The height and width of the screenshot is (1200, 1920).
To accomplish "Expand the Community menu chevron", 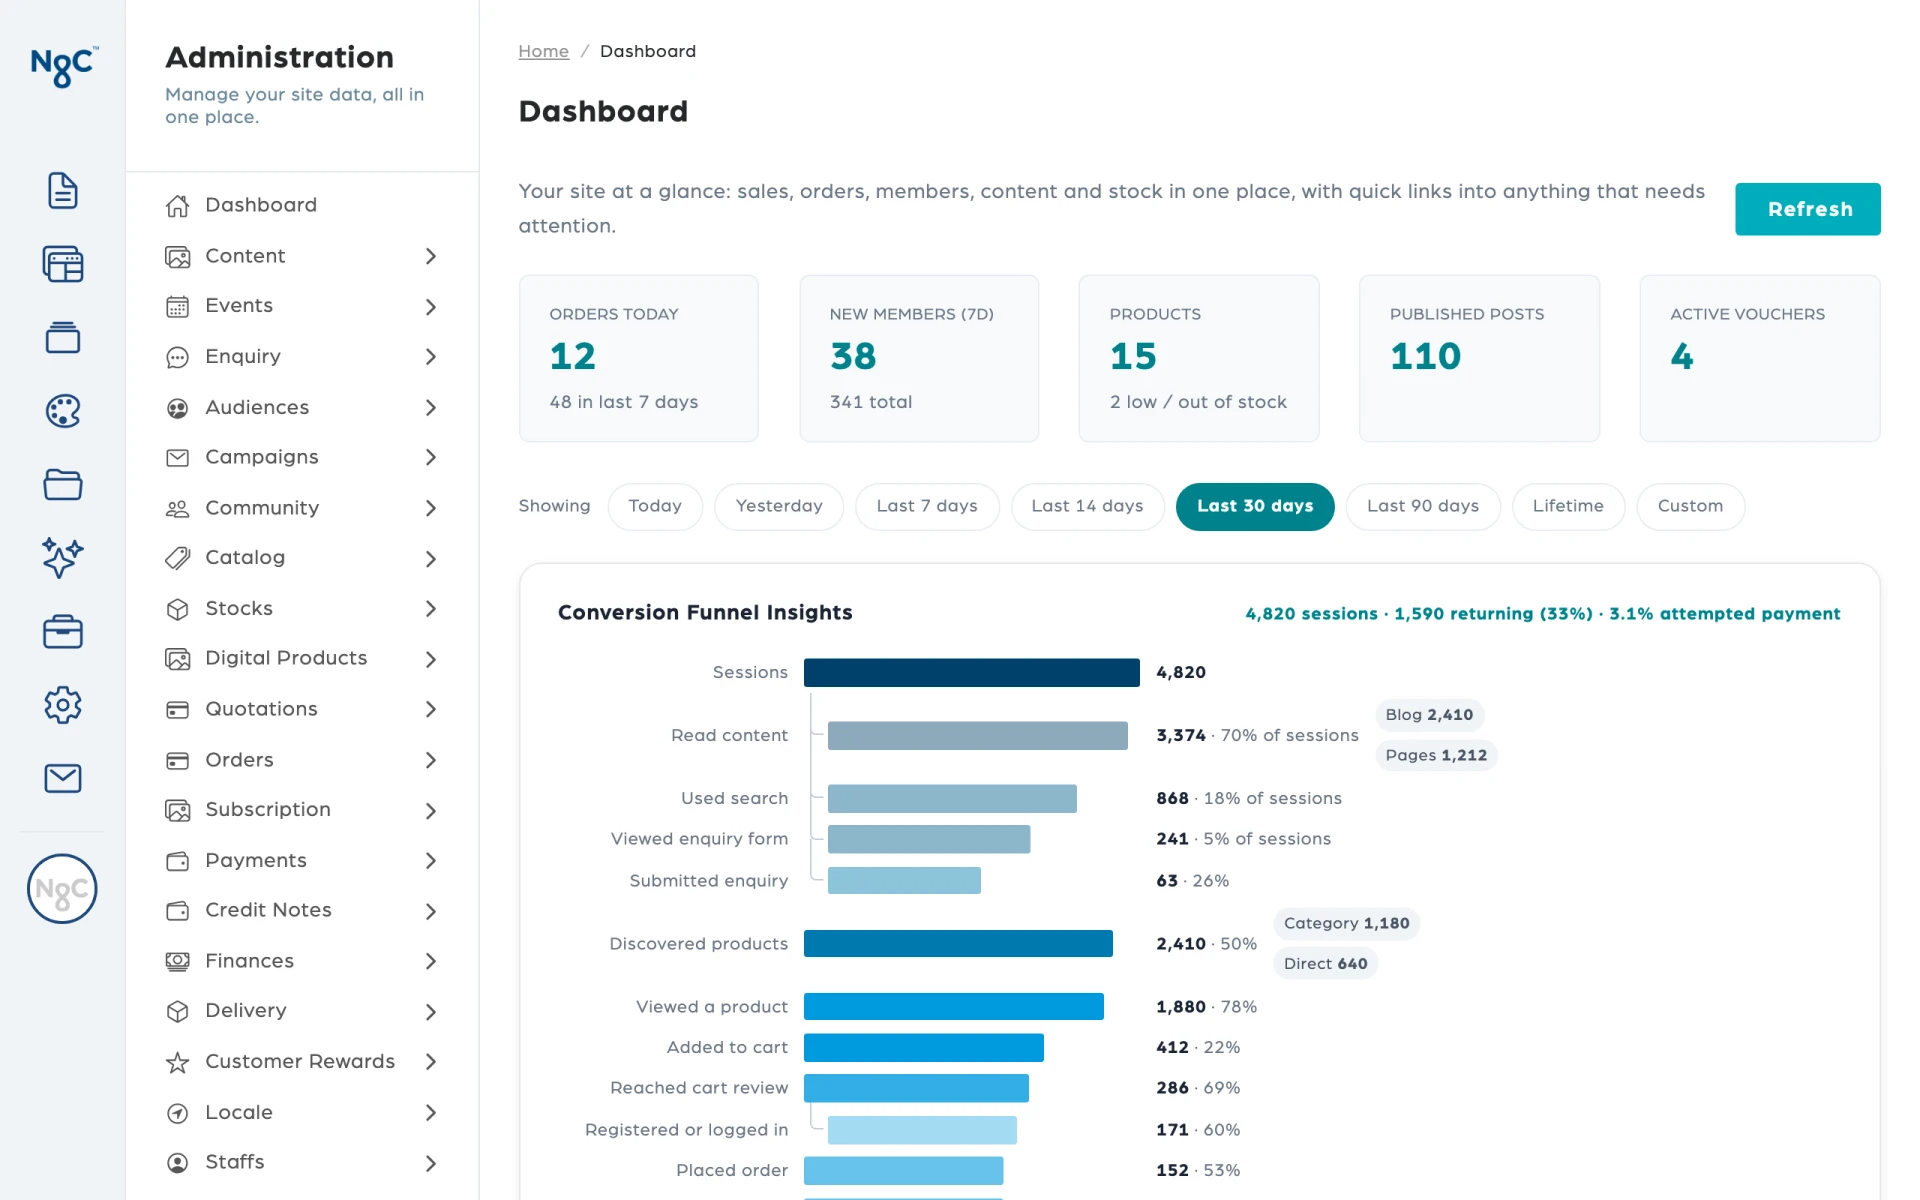I will click(431, 508).
